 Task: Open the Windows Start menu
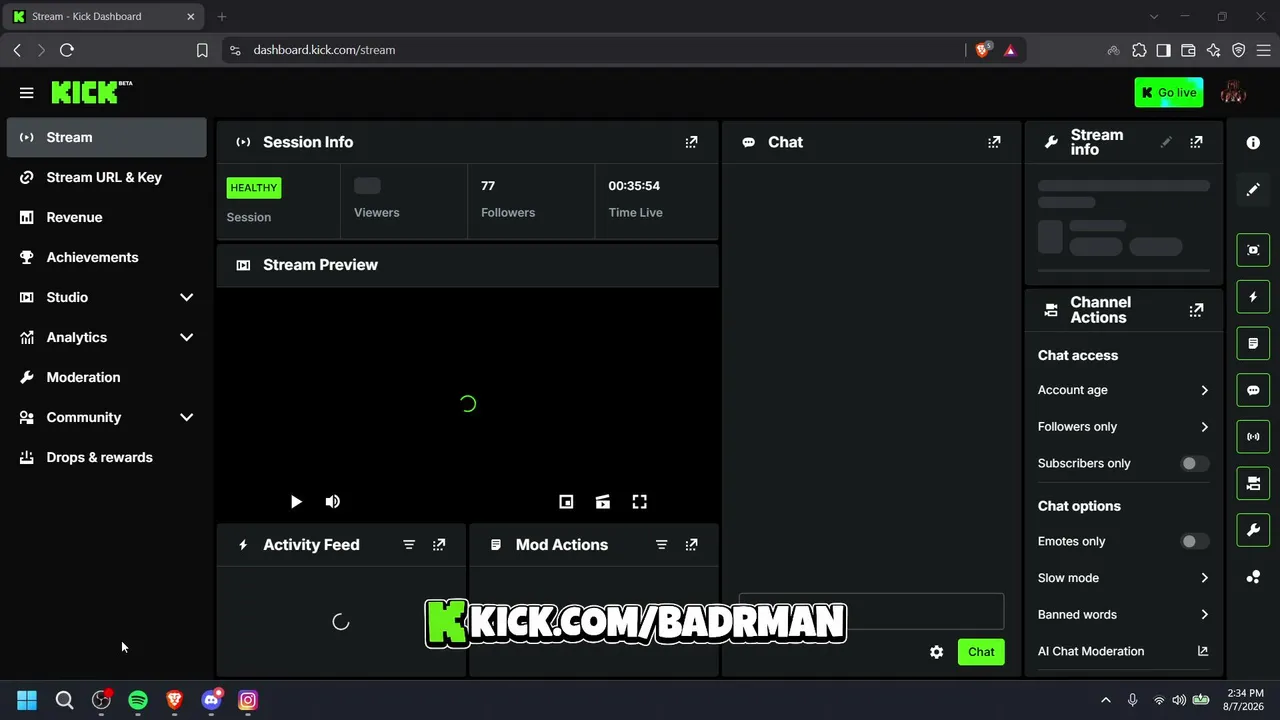pos(27,700)
